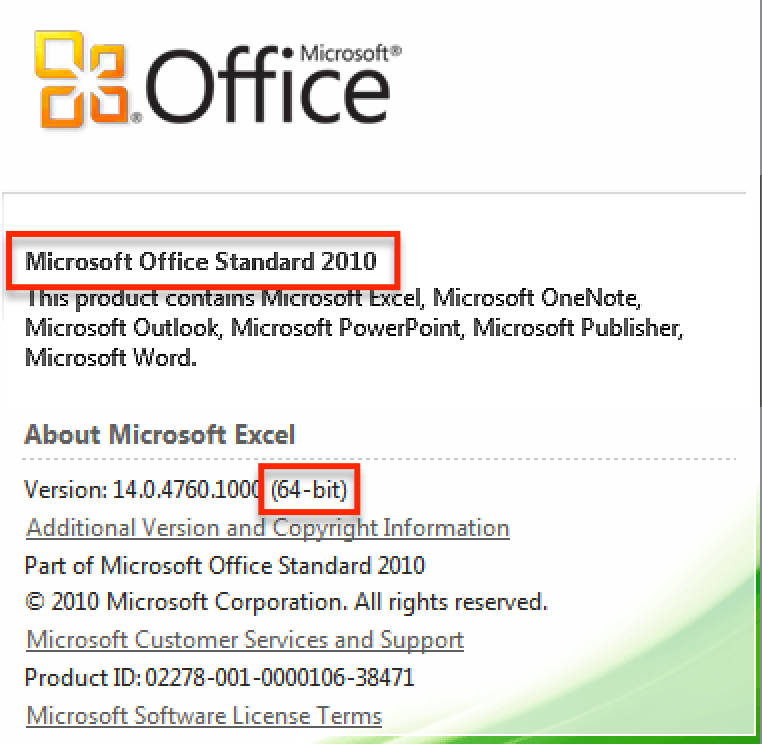Click the 'Part of Microsoft Office Standard 2010' line
The image size is (762, 744).
pyautogui.click(x=225, y=565)
